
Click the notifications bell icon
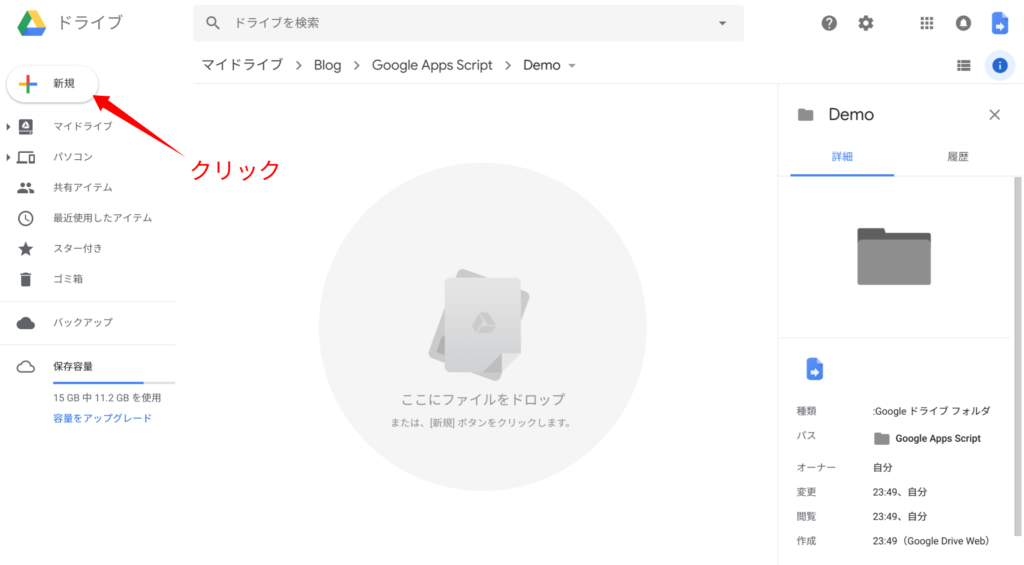click(963, 23)
